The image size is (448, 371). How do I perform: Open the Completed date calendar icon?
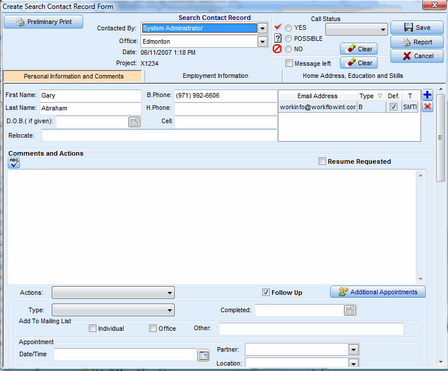point(350,310)
